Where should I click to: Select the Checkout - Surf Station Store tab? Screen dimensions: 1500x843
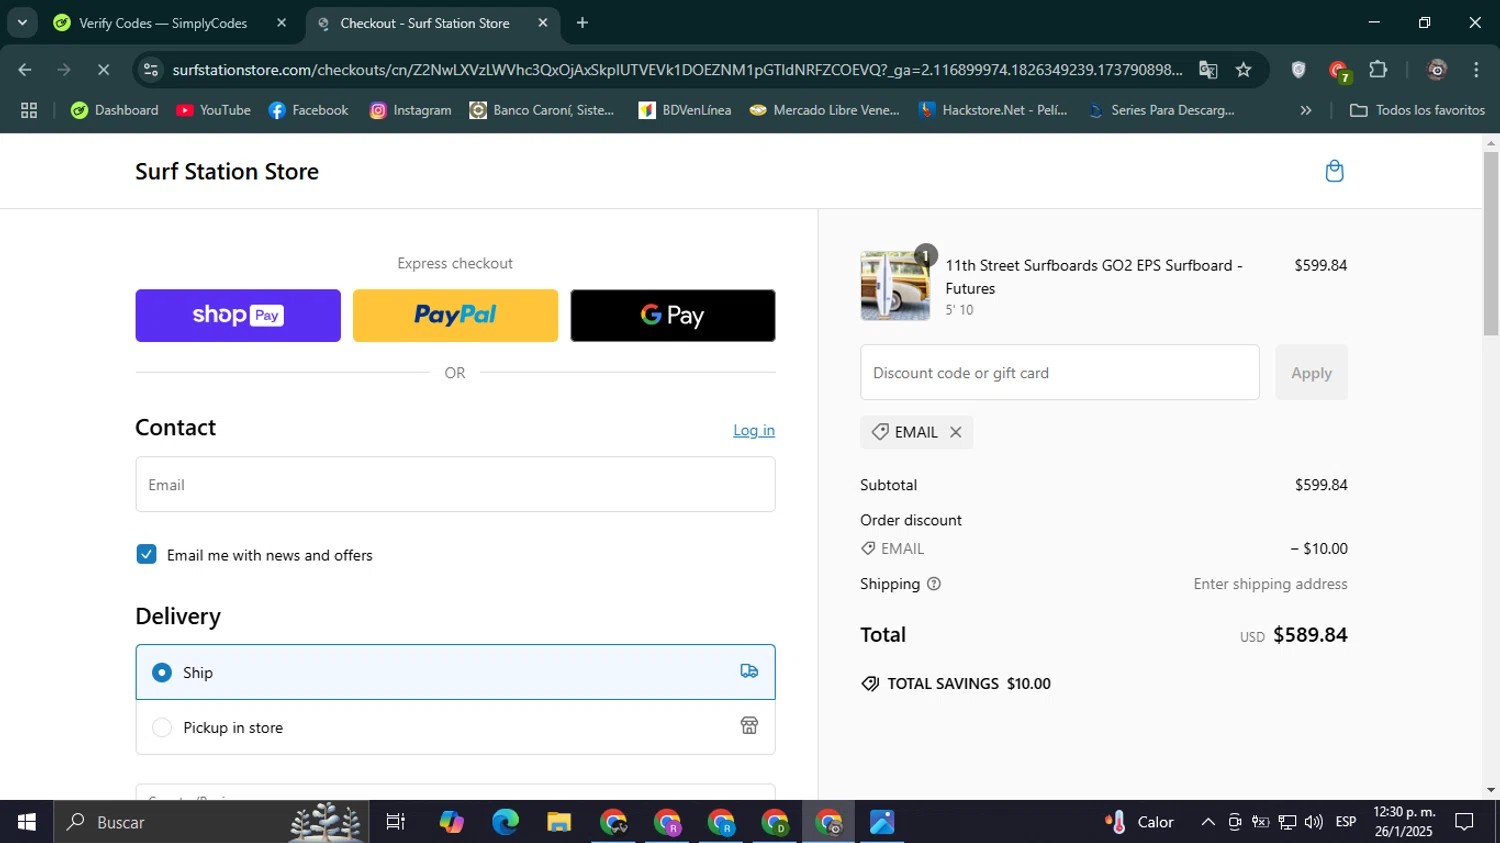(425, 23)
